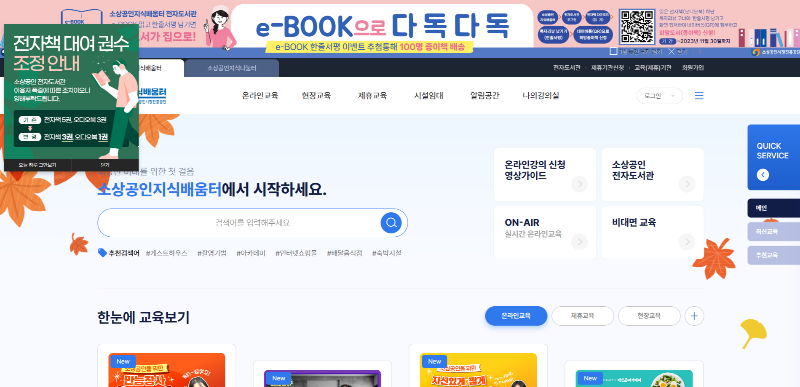
Task: Open the 나의강의실 main menu
Action: point(541,95)
